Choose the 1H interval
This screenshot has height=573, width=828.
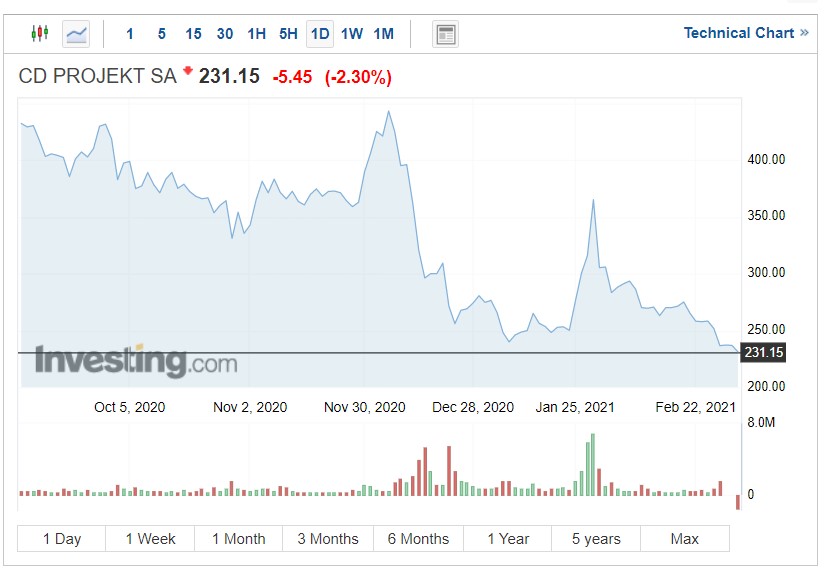tap(257, 34)
